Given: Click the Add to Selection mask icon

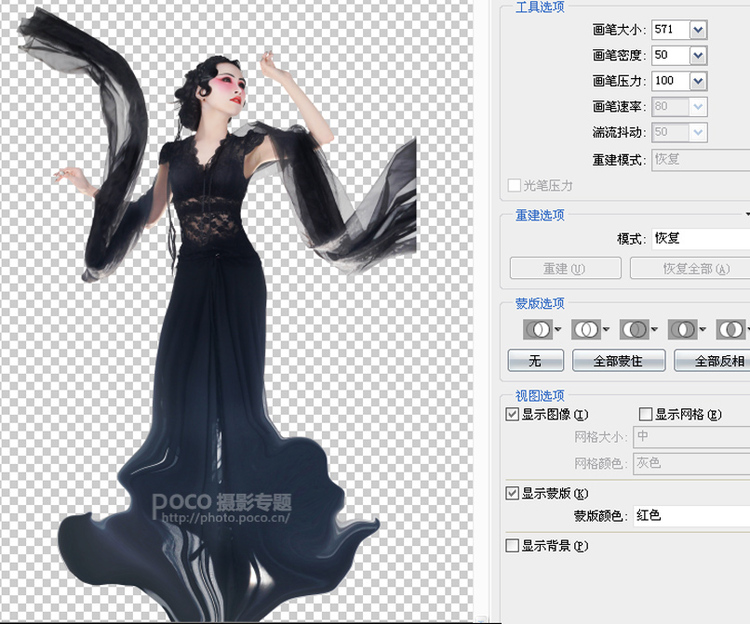Looking at the screenshot, I should [586, 329].
